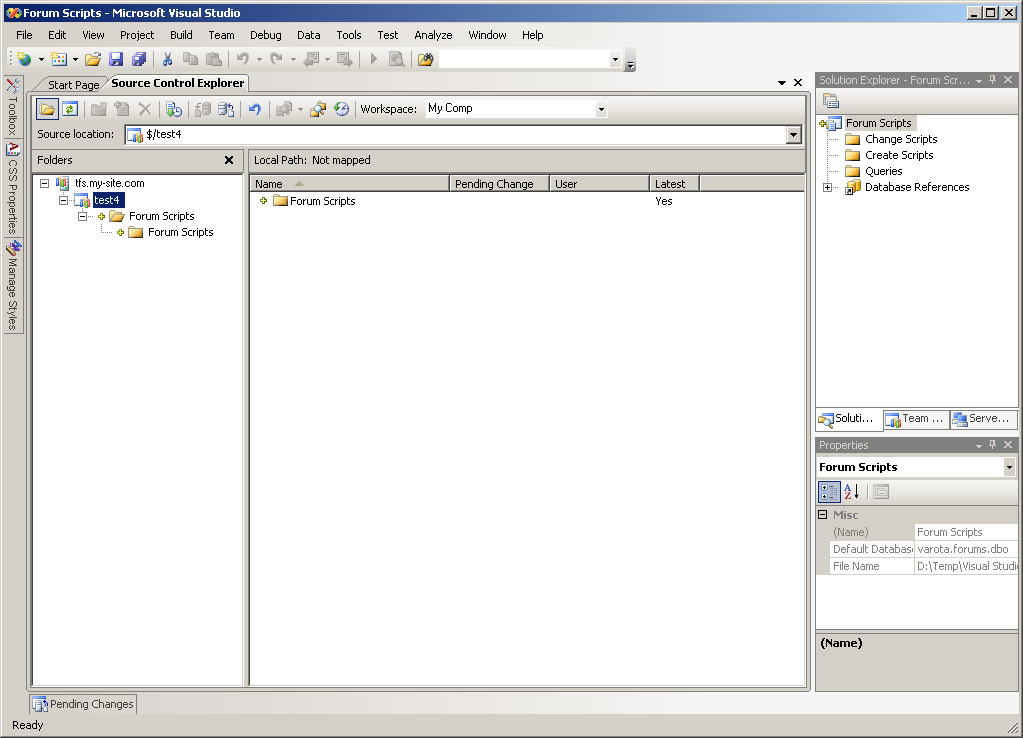Select Change Scripts folder in Solution Explorer
The width and height of the screenshot is (1023, 738).
click(x=901, y=139)
